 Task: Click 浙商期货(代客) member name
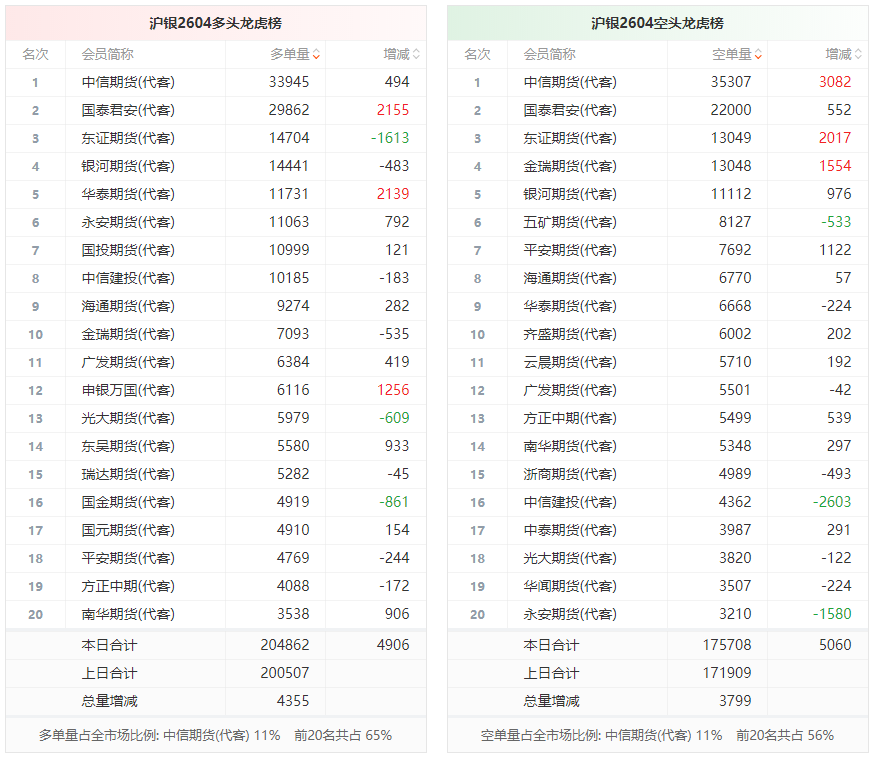[570, 474]
